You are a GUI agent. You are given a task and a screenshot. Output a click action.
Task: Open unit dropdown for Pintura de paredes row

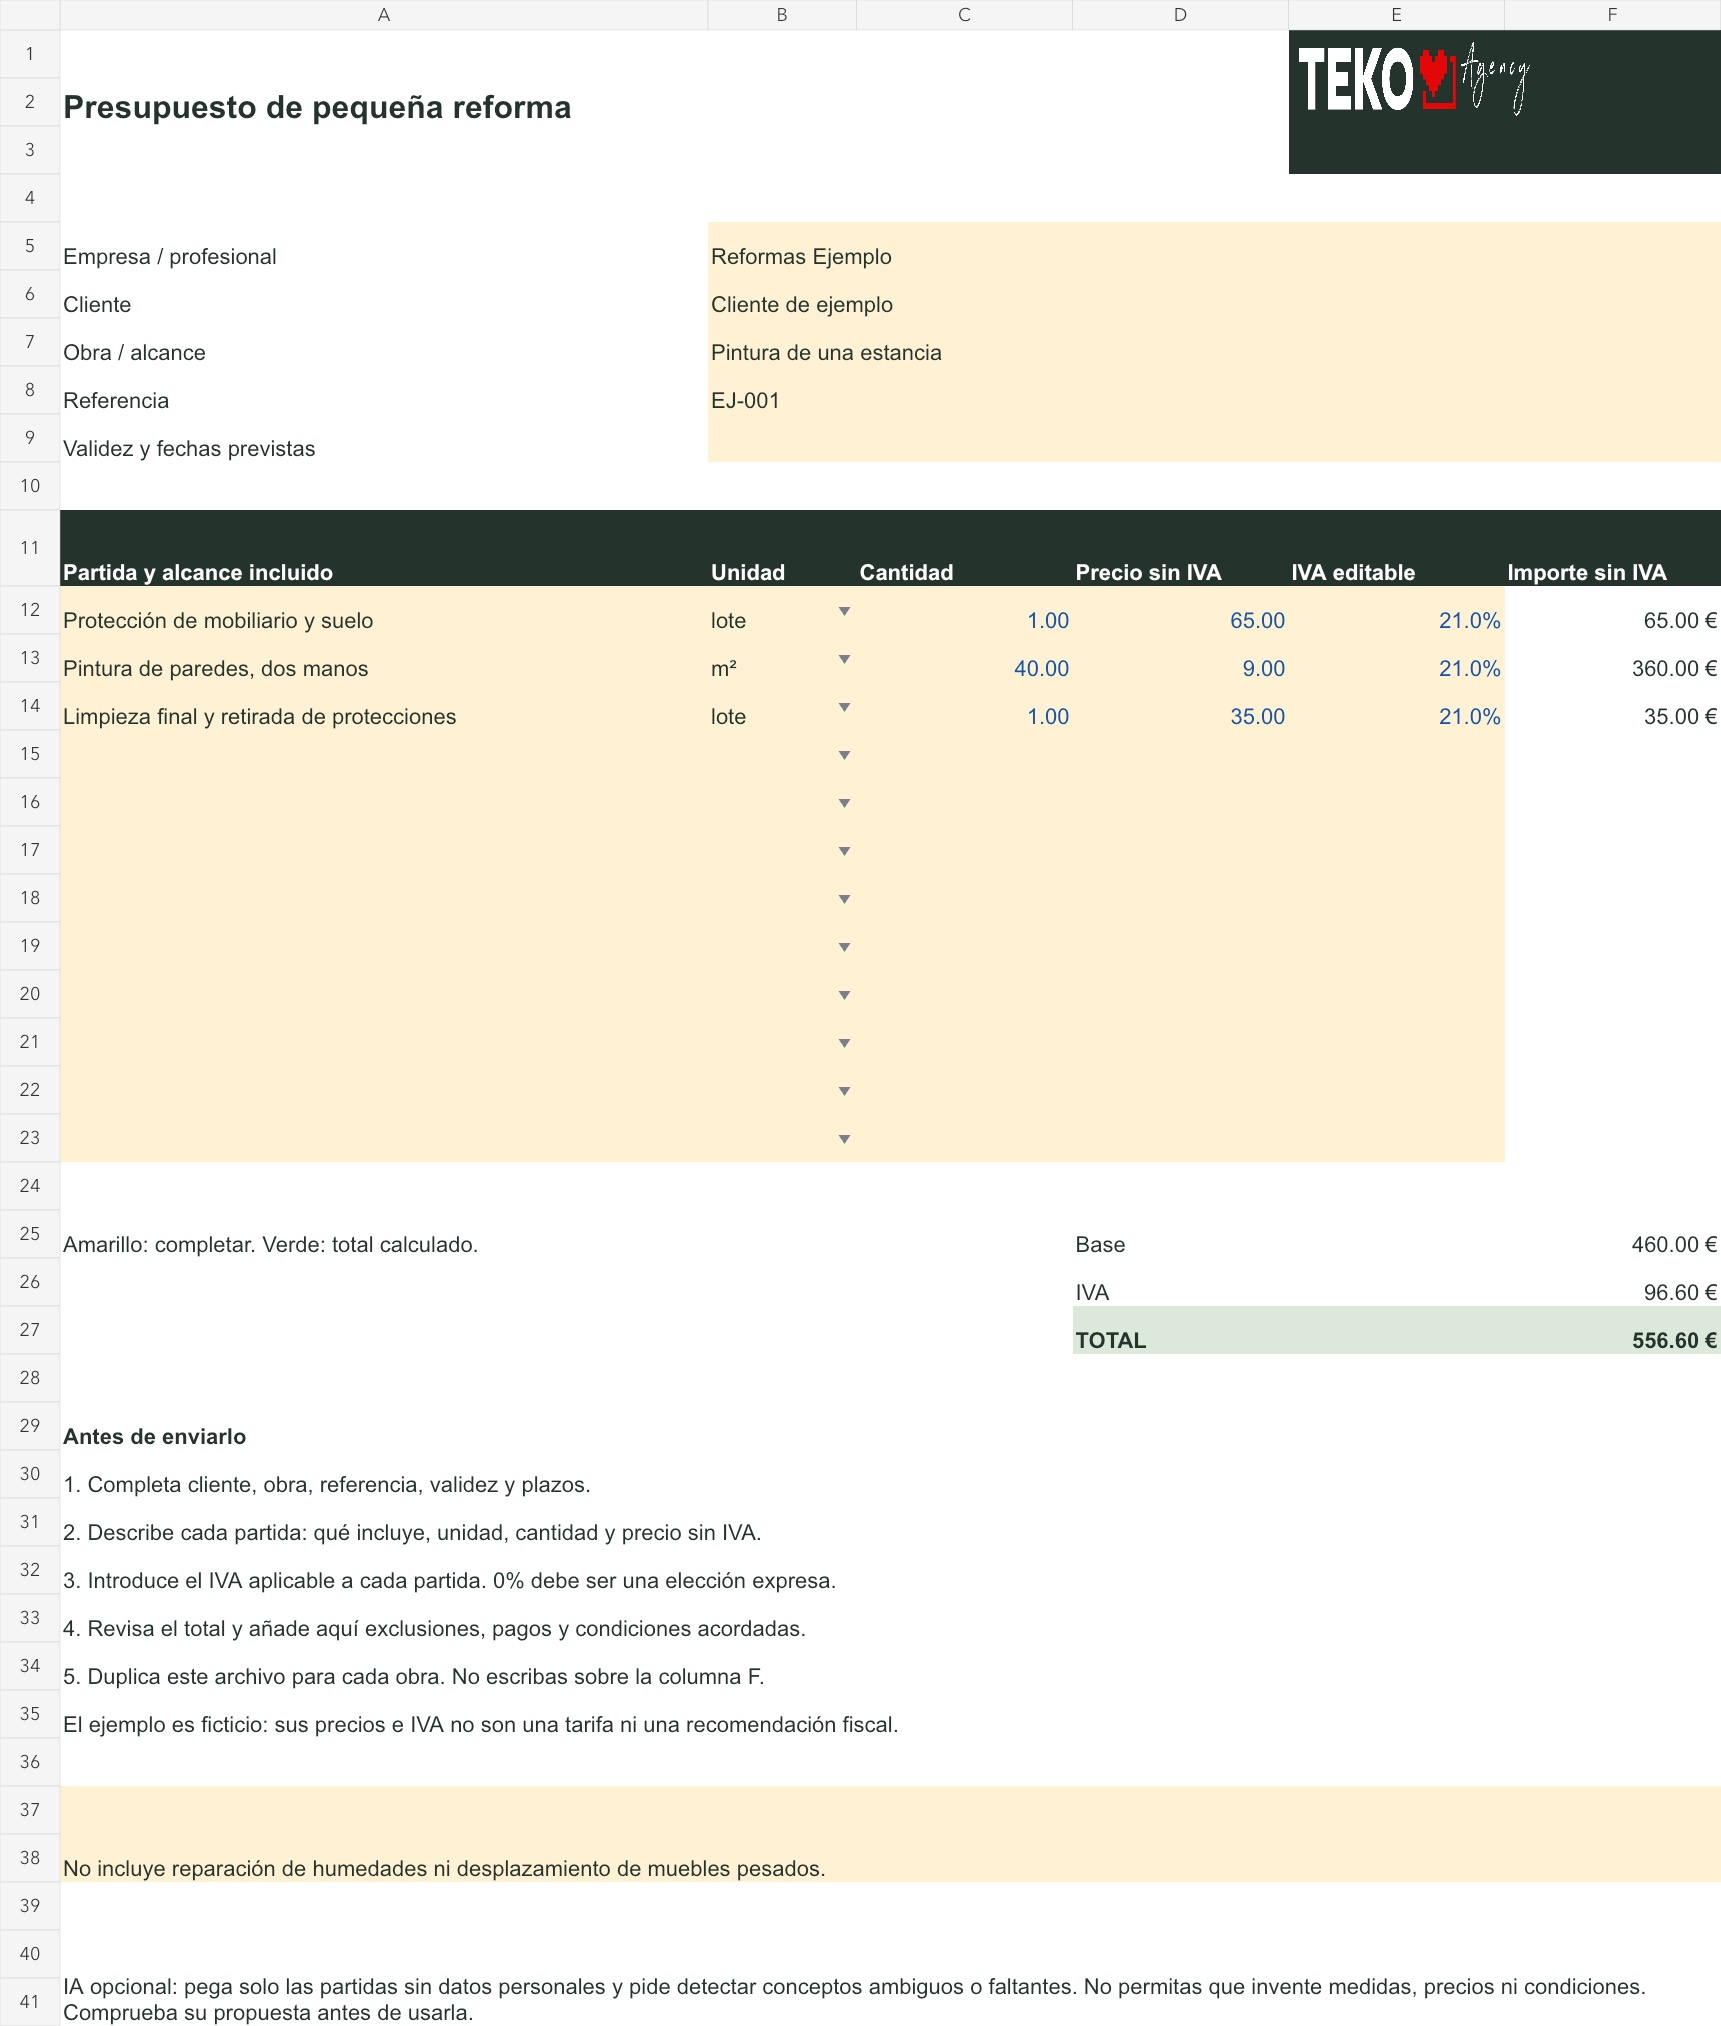pyautogui.click(x=844, y=659)
